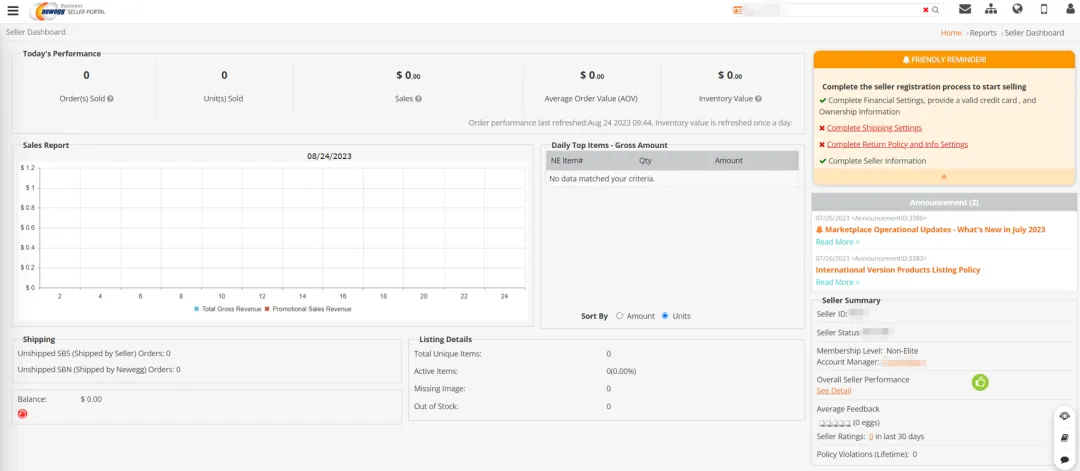Click the seller ID card icon in search box
1080x471 pixels.
(x=738, y=10)
